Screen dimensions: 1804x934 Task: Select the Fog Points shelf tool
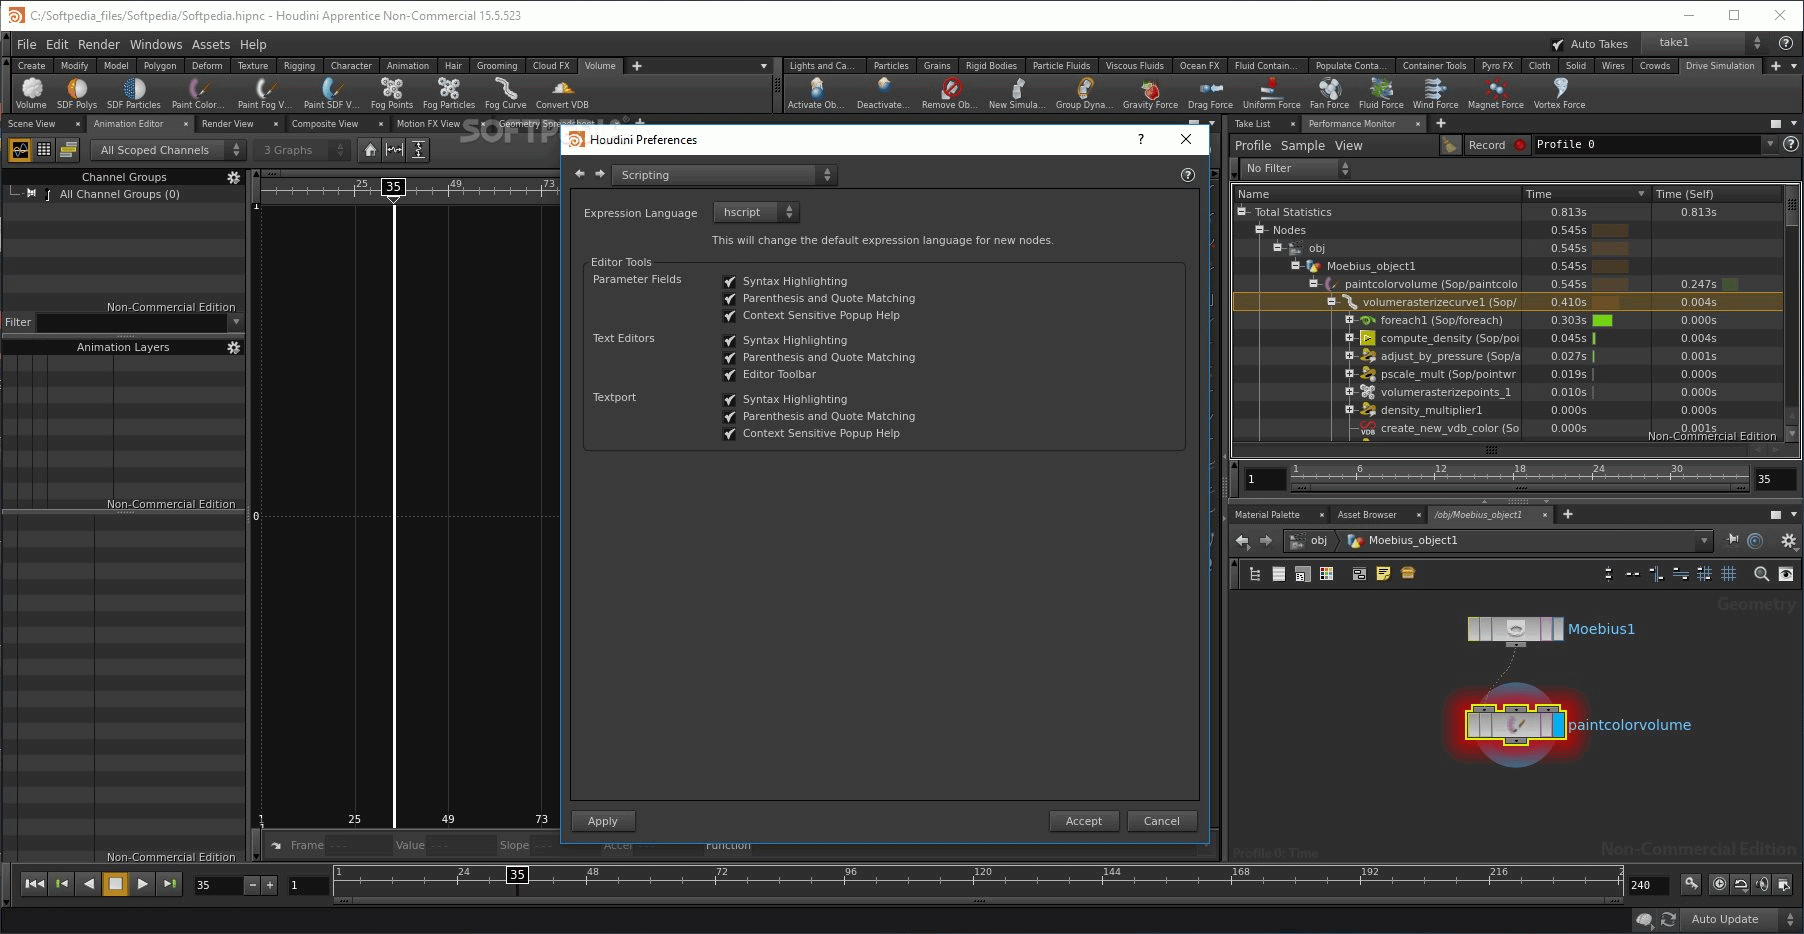click(392, 93)
